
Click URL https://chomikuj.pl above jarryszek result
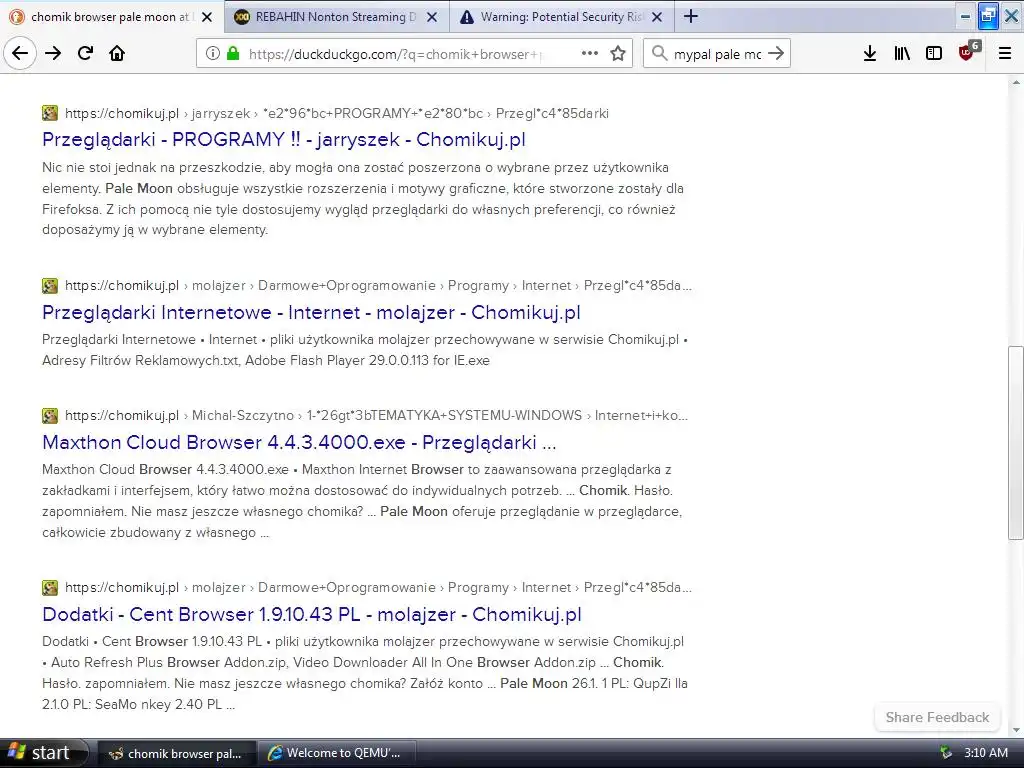click(x=122, y=113)
